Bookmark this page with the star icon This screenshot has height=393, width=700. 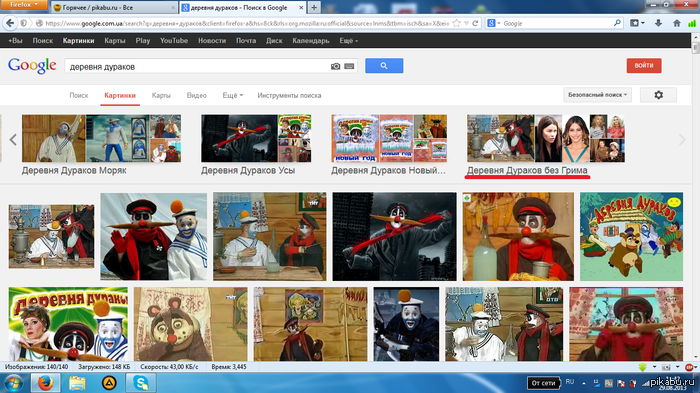456,23
